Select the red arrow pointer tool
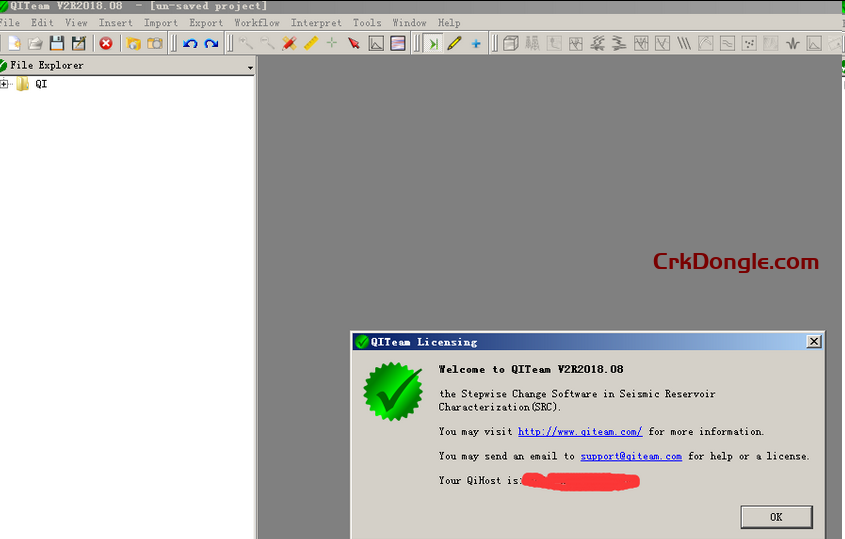Viewport: 845px width, 539px height. (x=354, y=43)
